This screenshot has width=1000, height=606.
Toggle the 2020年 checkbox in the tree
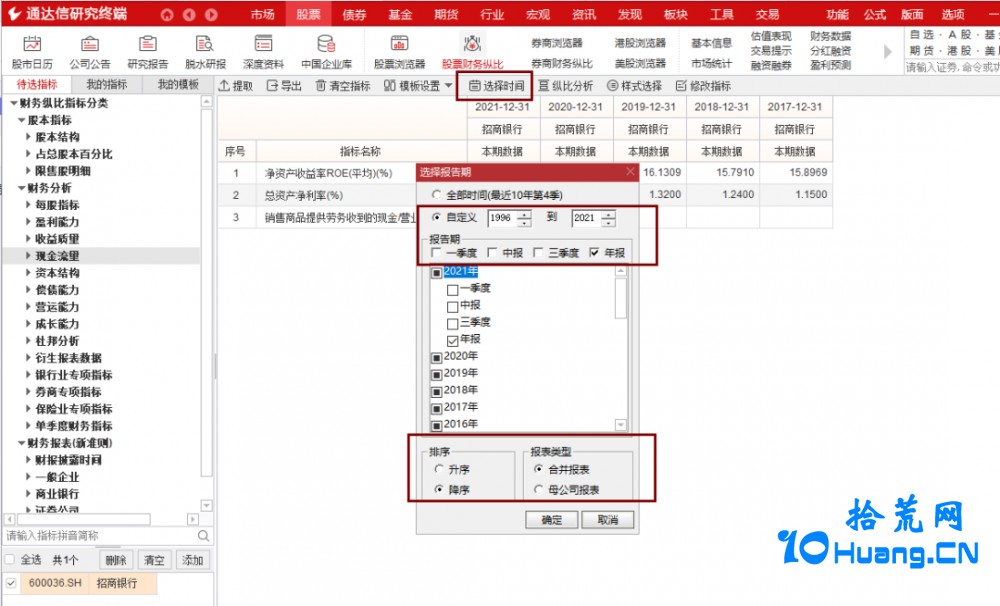point(437,357)
